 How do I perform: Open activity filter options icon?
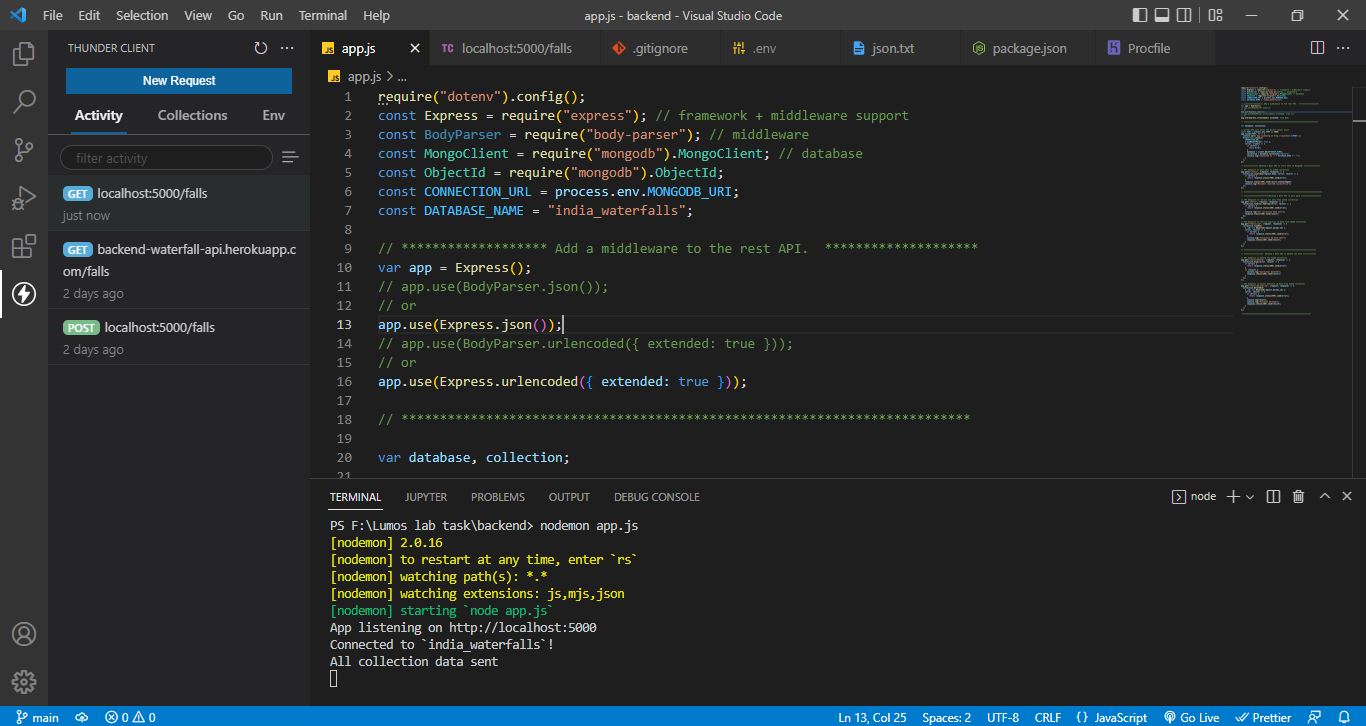[x=290, y=157]
